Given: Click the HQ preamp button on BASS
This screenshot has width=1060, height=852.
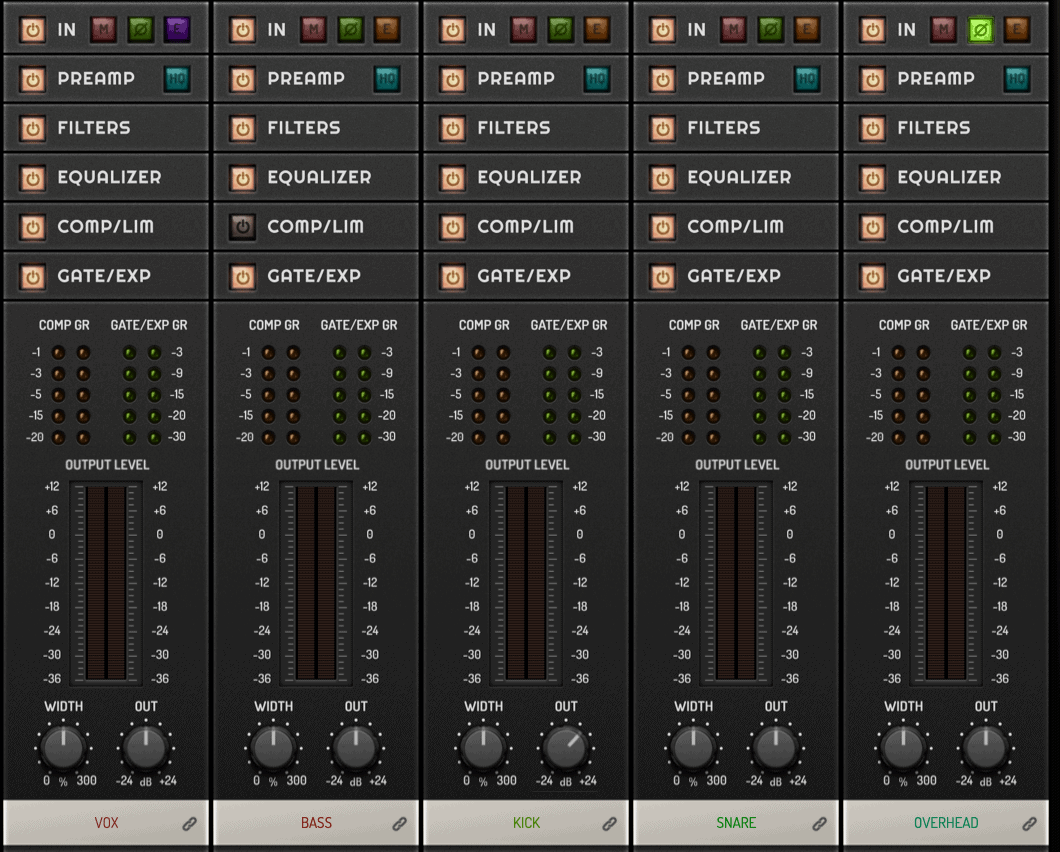Looking at the screenshot, I should pyautogui.click(x=386, y=79).
